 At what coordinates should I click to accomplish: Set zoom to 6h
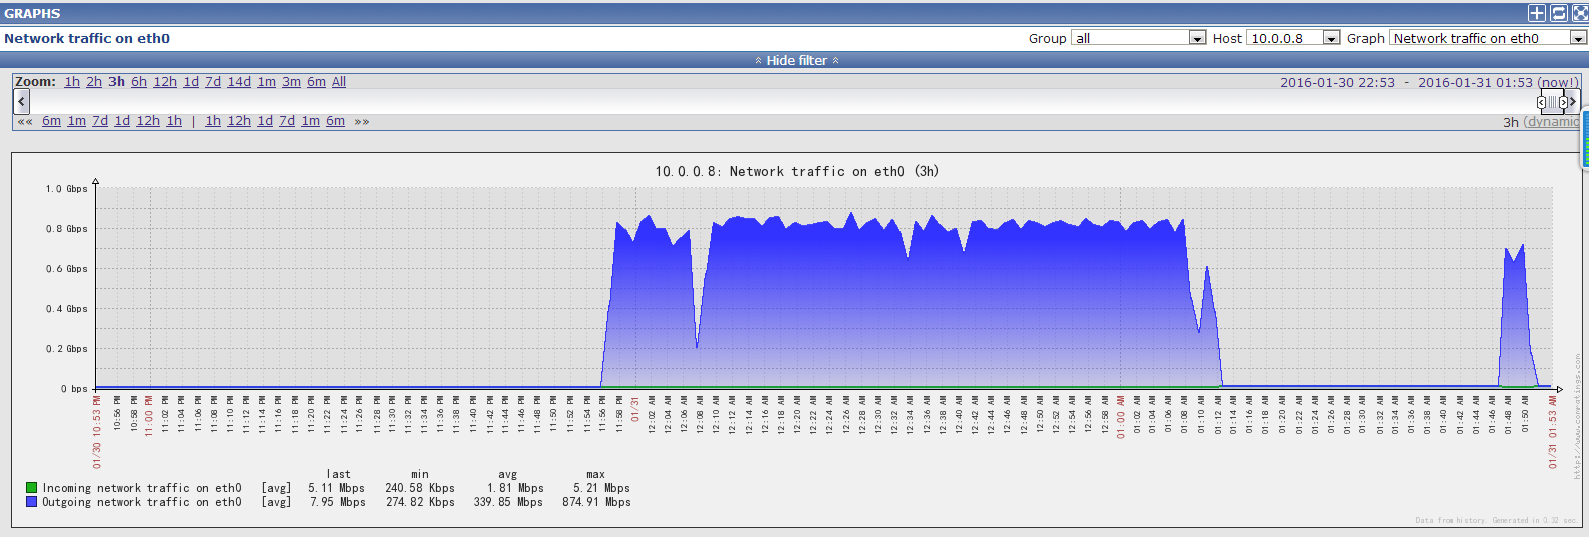click(139, 82)
